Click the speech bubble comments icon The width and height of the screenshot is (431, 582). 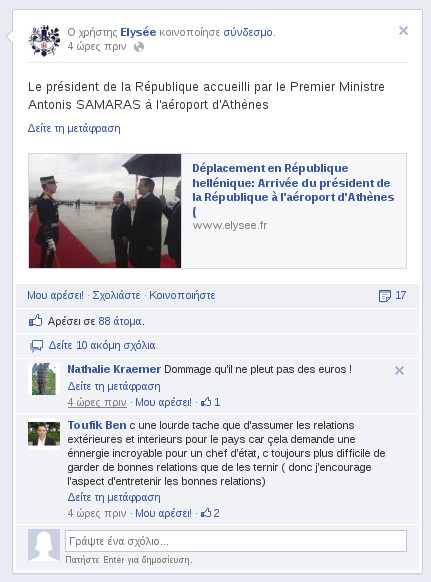click(36, 346)
